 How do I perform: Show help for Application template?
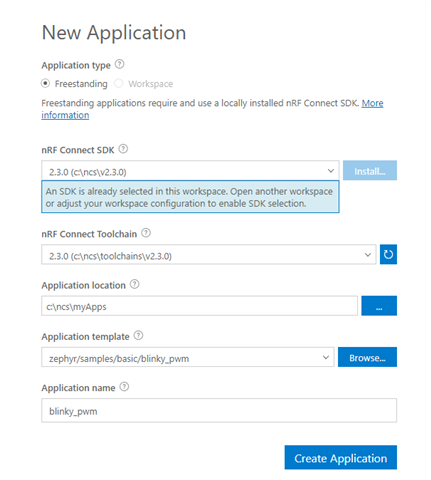pos(138,335)
